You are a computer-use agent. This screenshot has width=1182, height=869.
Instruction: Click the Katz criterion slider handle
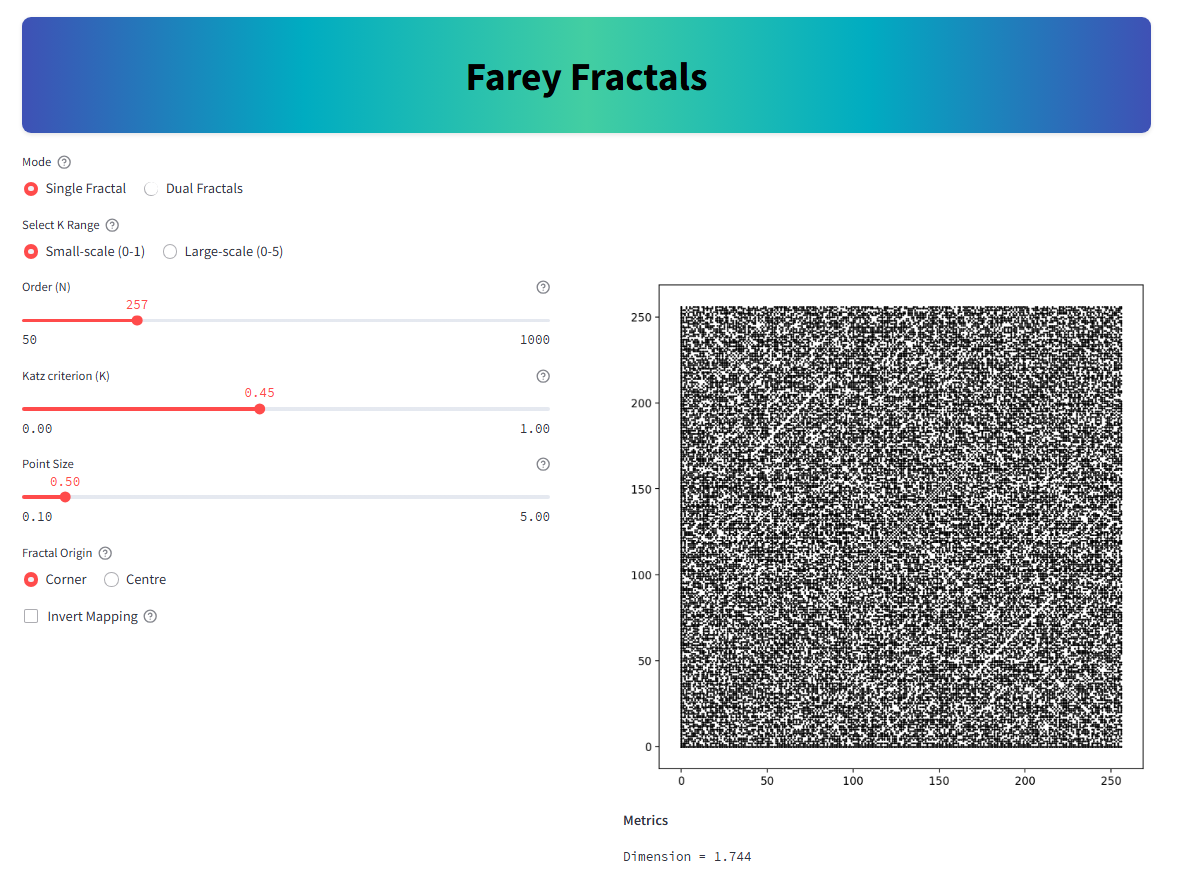(260, 409)
